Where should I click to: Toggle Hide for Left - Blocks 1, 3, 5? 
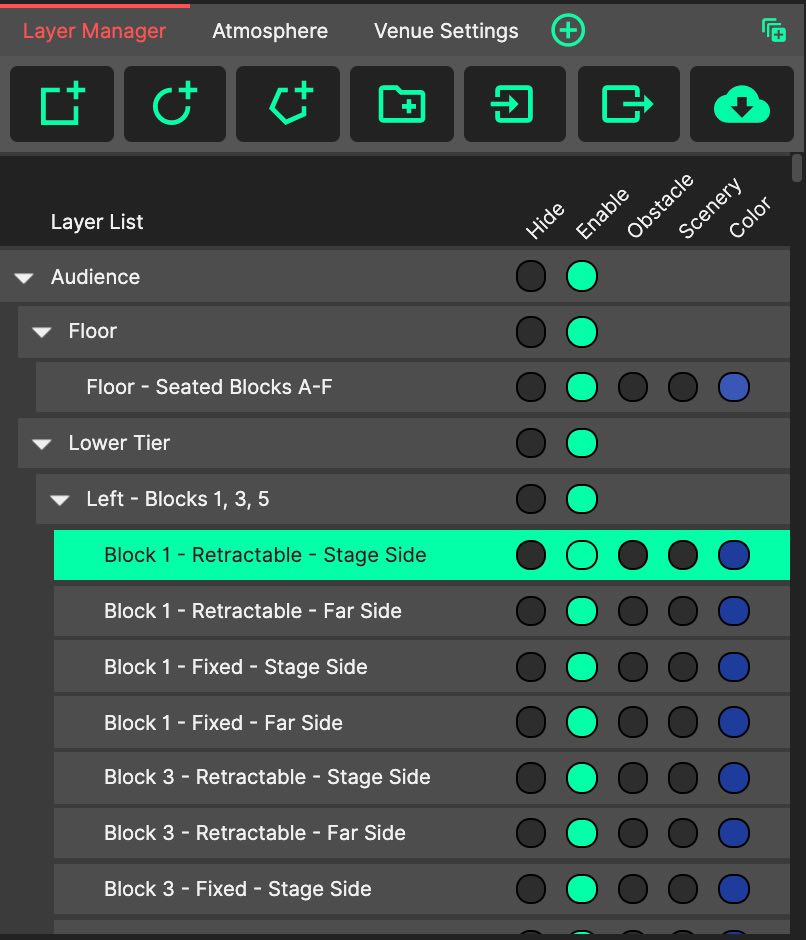[531, 499]
